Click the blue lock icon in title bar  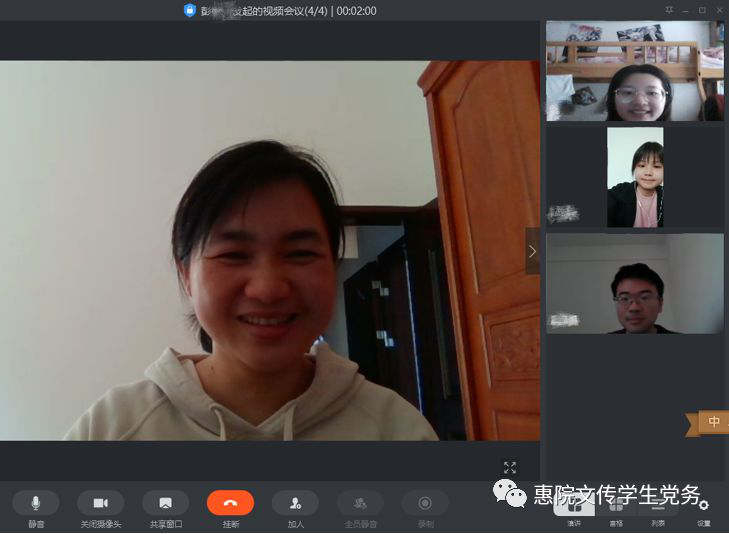coord(190,10)
